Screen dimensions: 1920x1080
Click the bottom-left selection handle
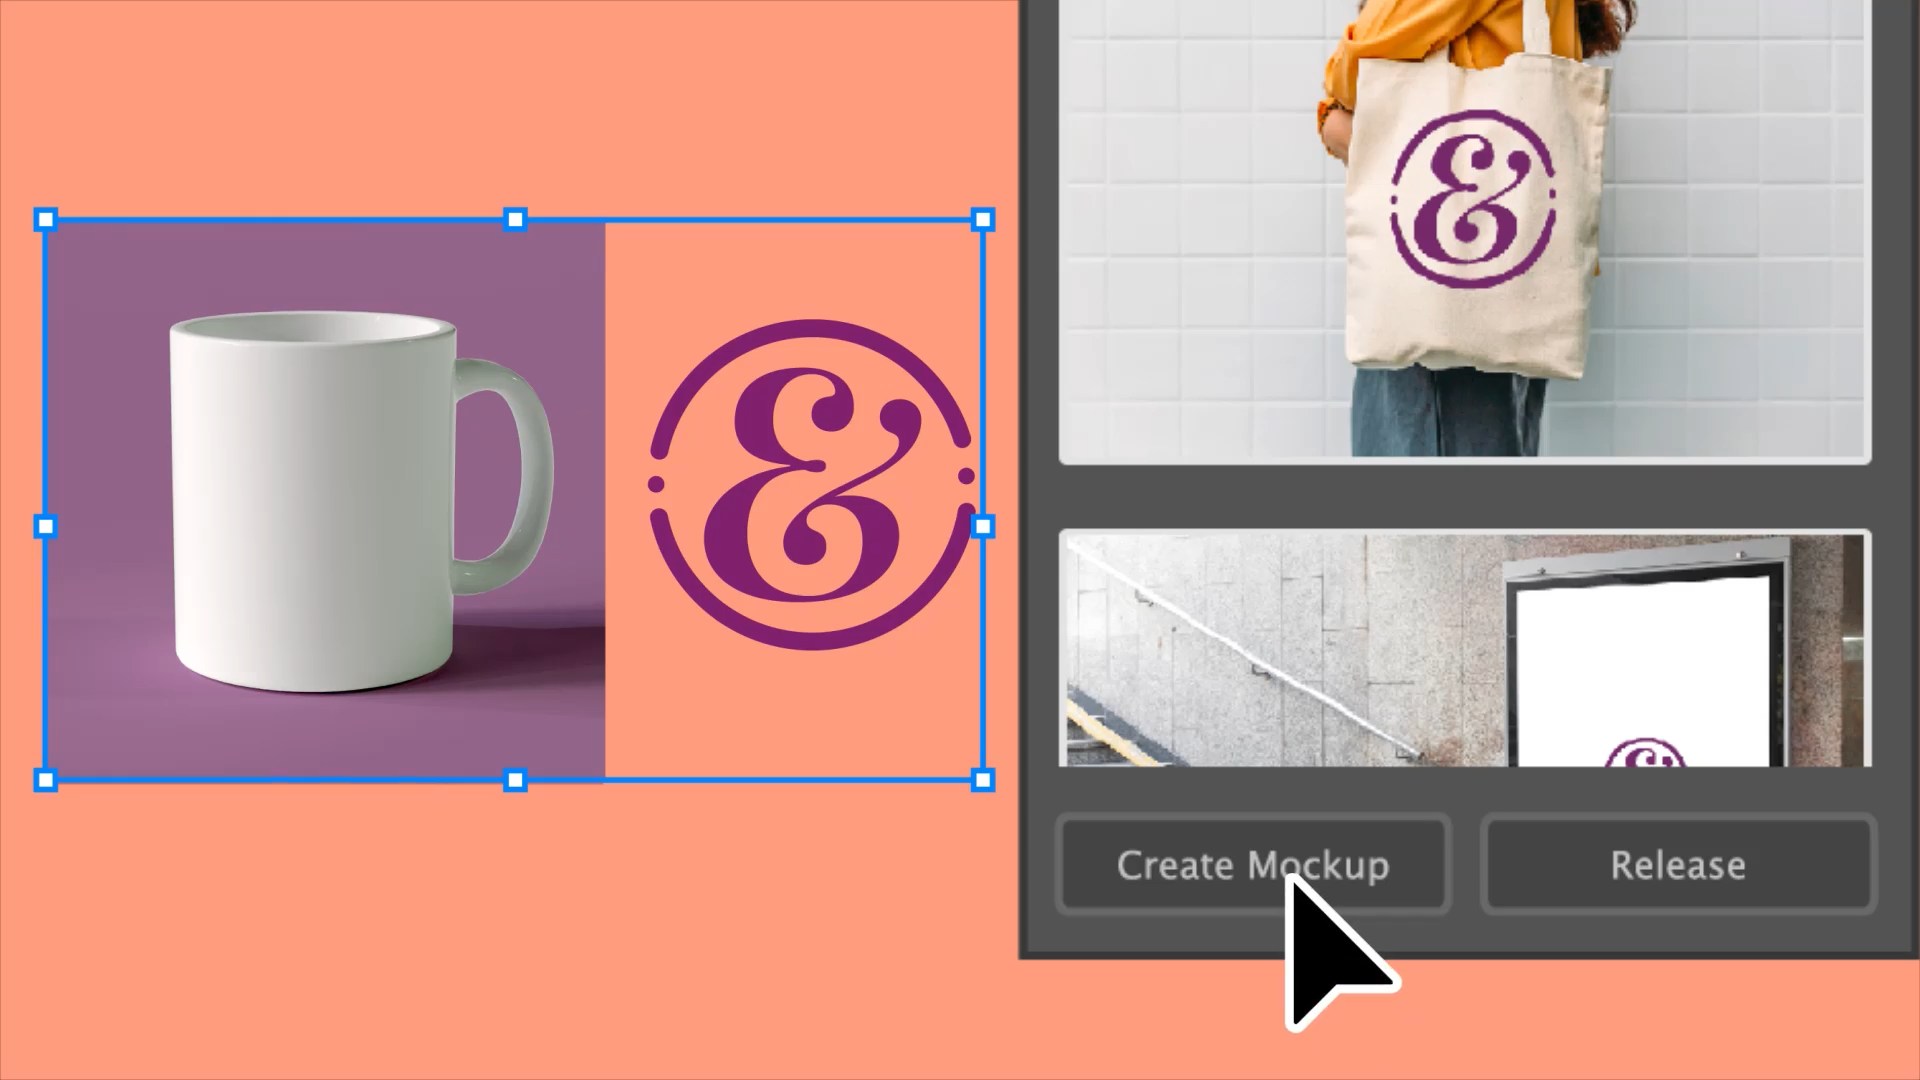(x=46, y=780)
